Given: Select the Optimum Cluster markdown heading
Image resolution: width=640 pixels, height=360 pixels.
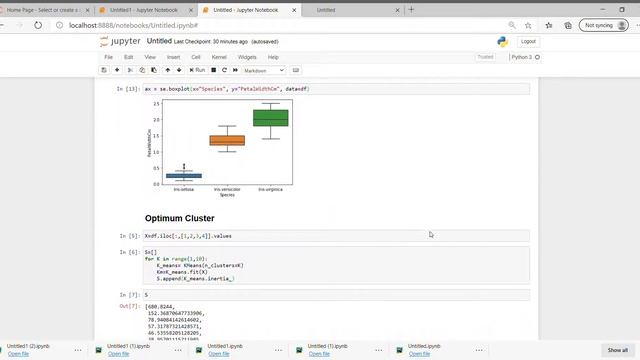Looking at the screenshot, I should (180, 218).
